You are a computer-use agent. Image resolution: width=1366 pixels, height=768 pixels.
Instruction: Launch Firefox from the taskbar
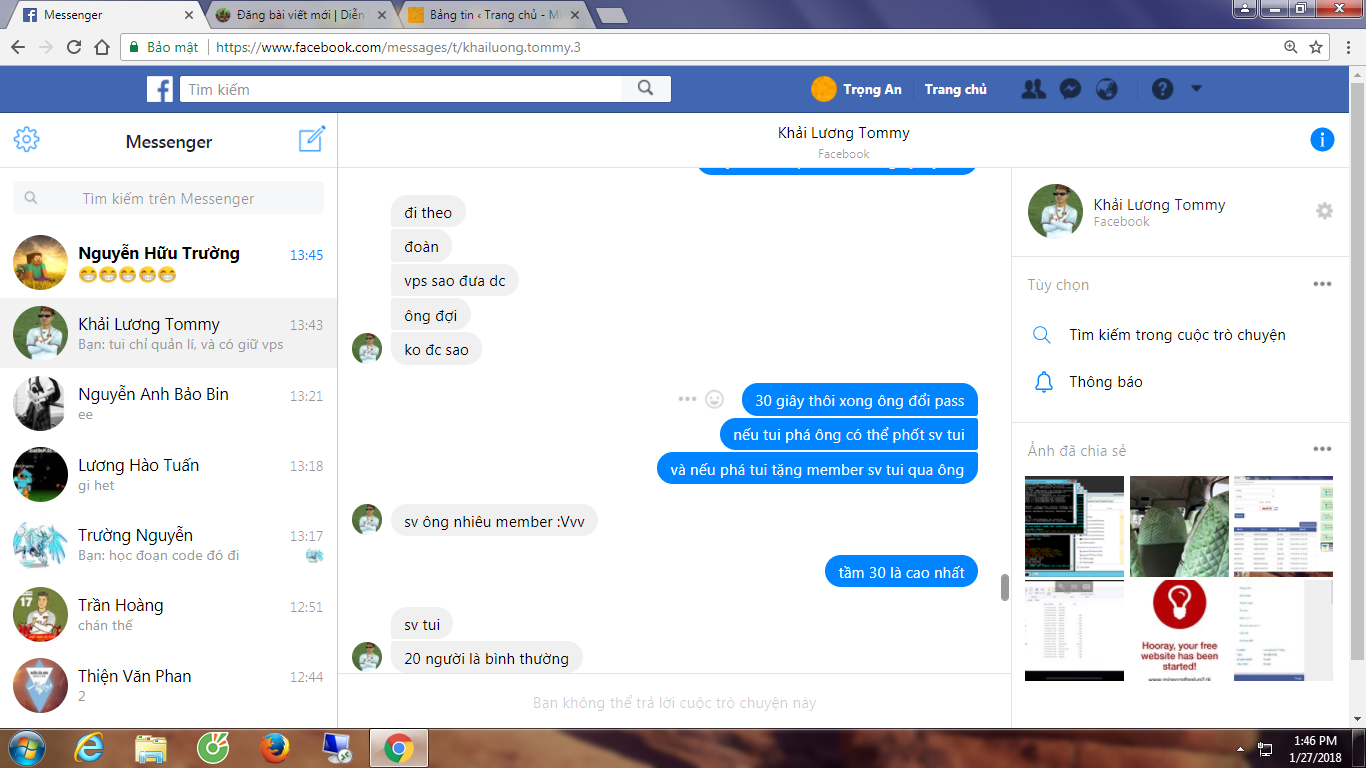click(x=274, y=748)
